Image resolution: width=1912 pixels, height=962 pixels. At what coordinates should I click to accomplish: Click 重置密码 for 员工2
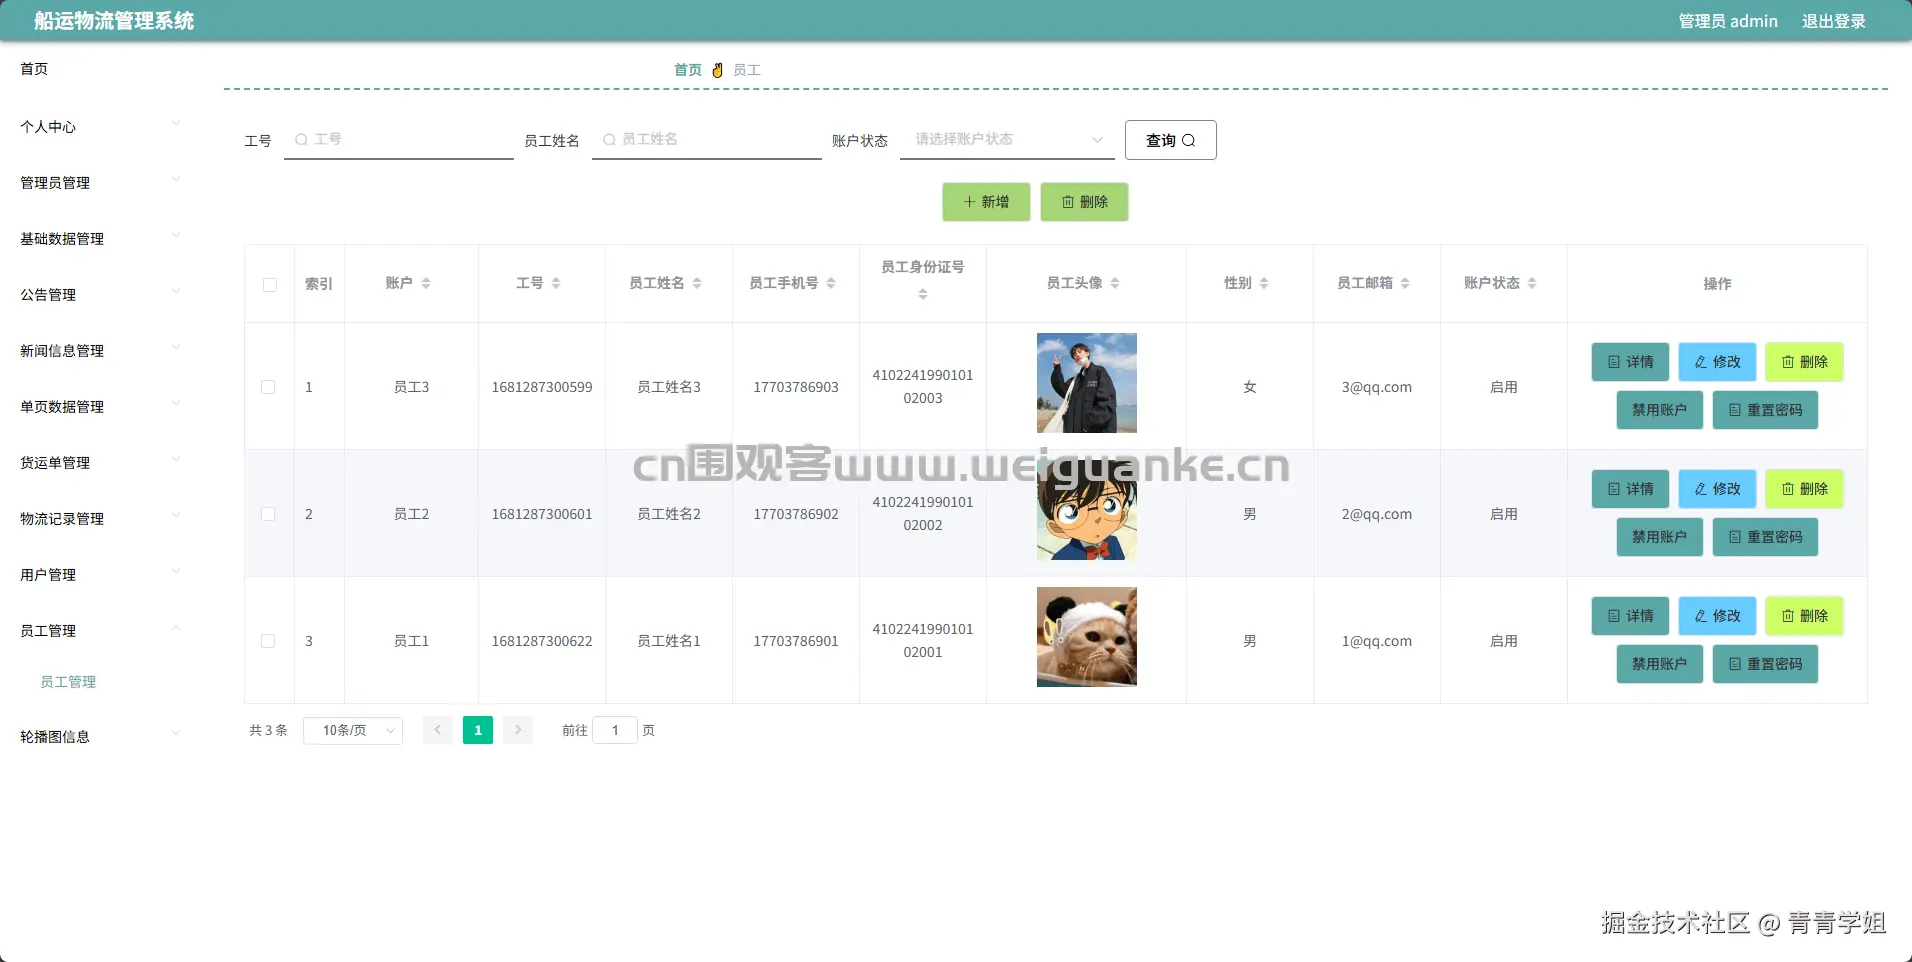point(1765,537)
